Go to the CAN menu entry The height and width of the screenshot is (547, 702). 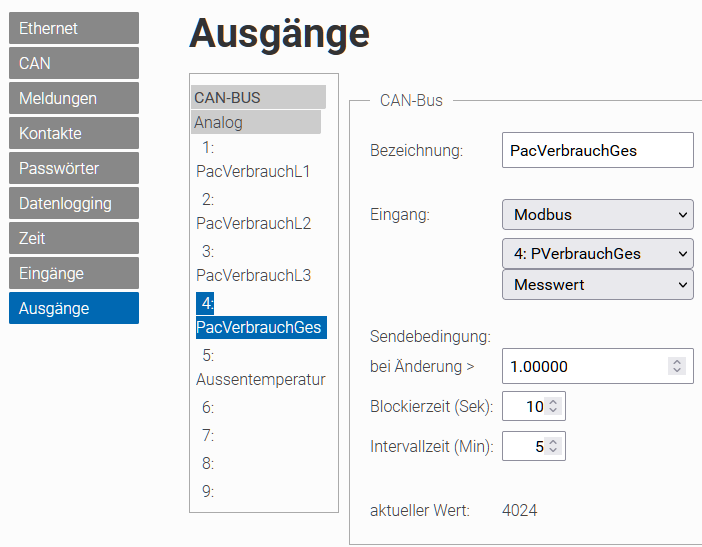74,63
